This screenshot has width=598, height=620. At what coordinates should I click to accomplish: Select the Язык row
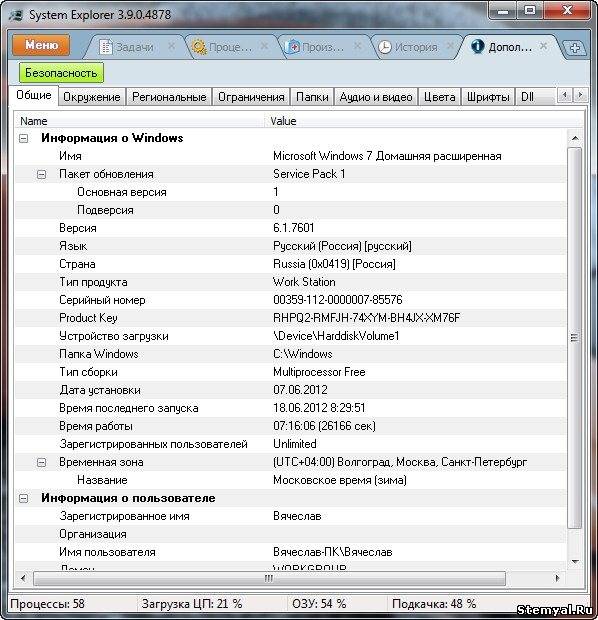click(x=291, y=246)
